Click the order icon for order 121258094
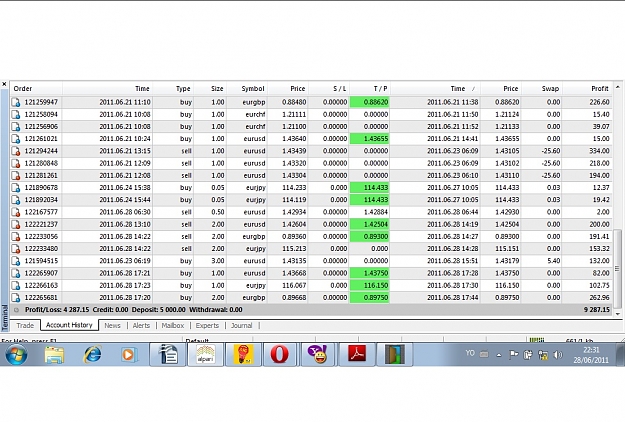This screenshot has height=422, width=625. coord(16,115)
